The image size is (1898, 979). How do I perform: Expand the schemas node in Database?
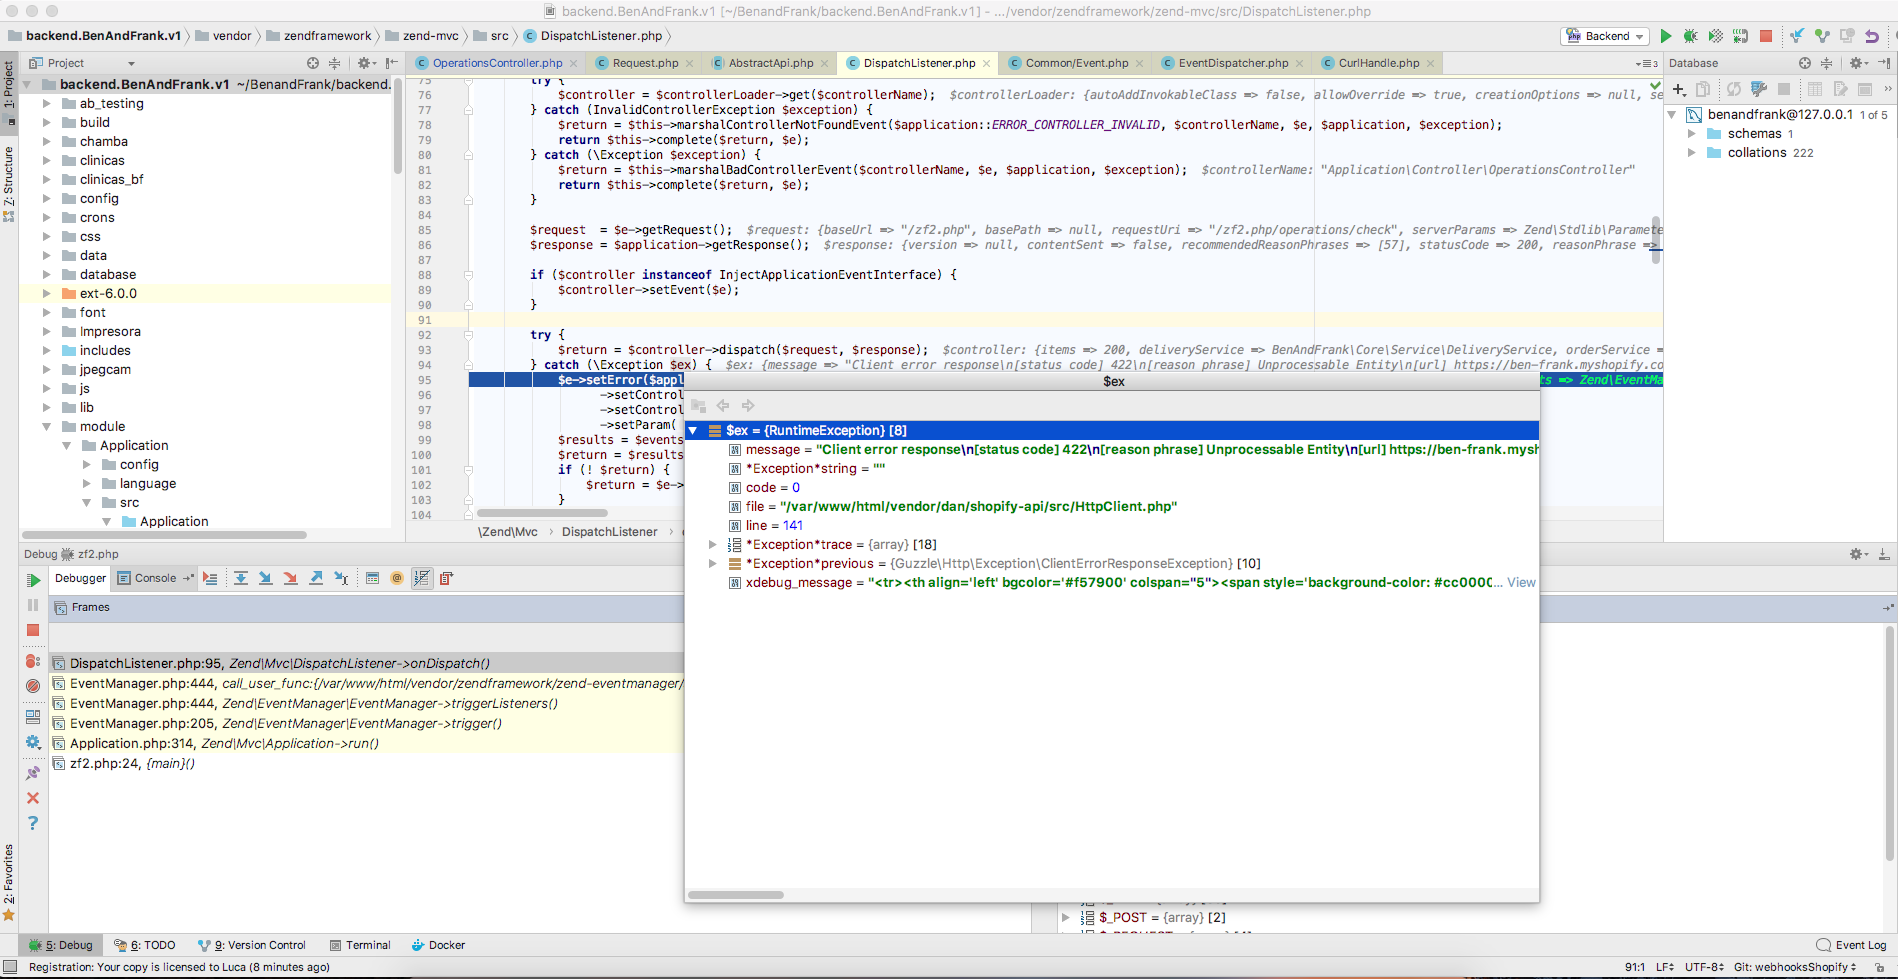[x=1691, y=134]
